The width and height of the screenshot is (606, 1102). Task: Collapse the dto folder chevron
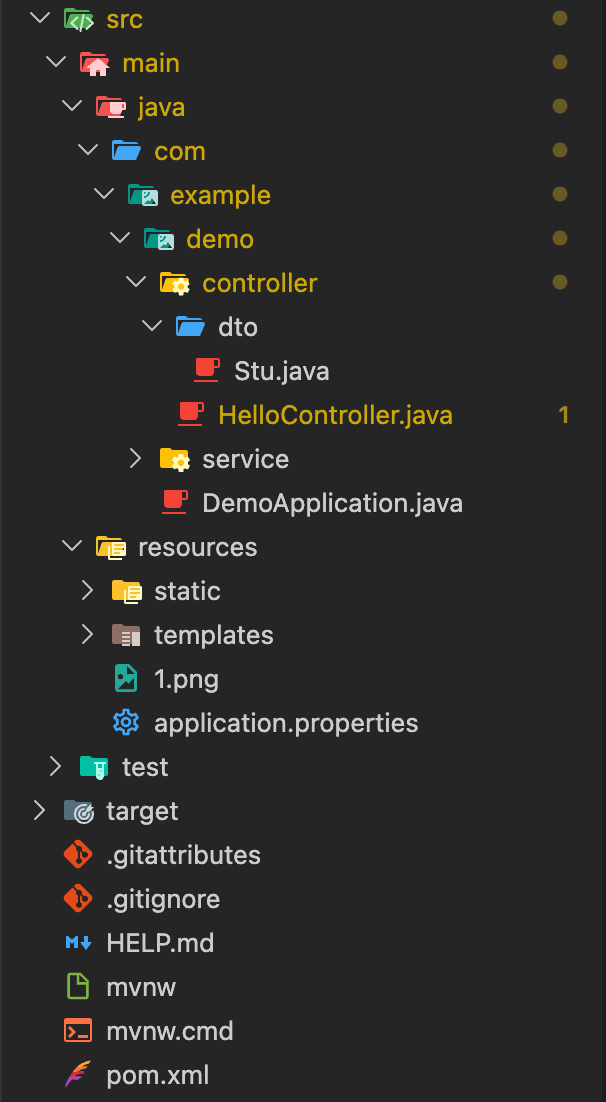pyautogui.click(x=151, y=327)
